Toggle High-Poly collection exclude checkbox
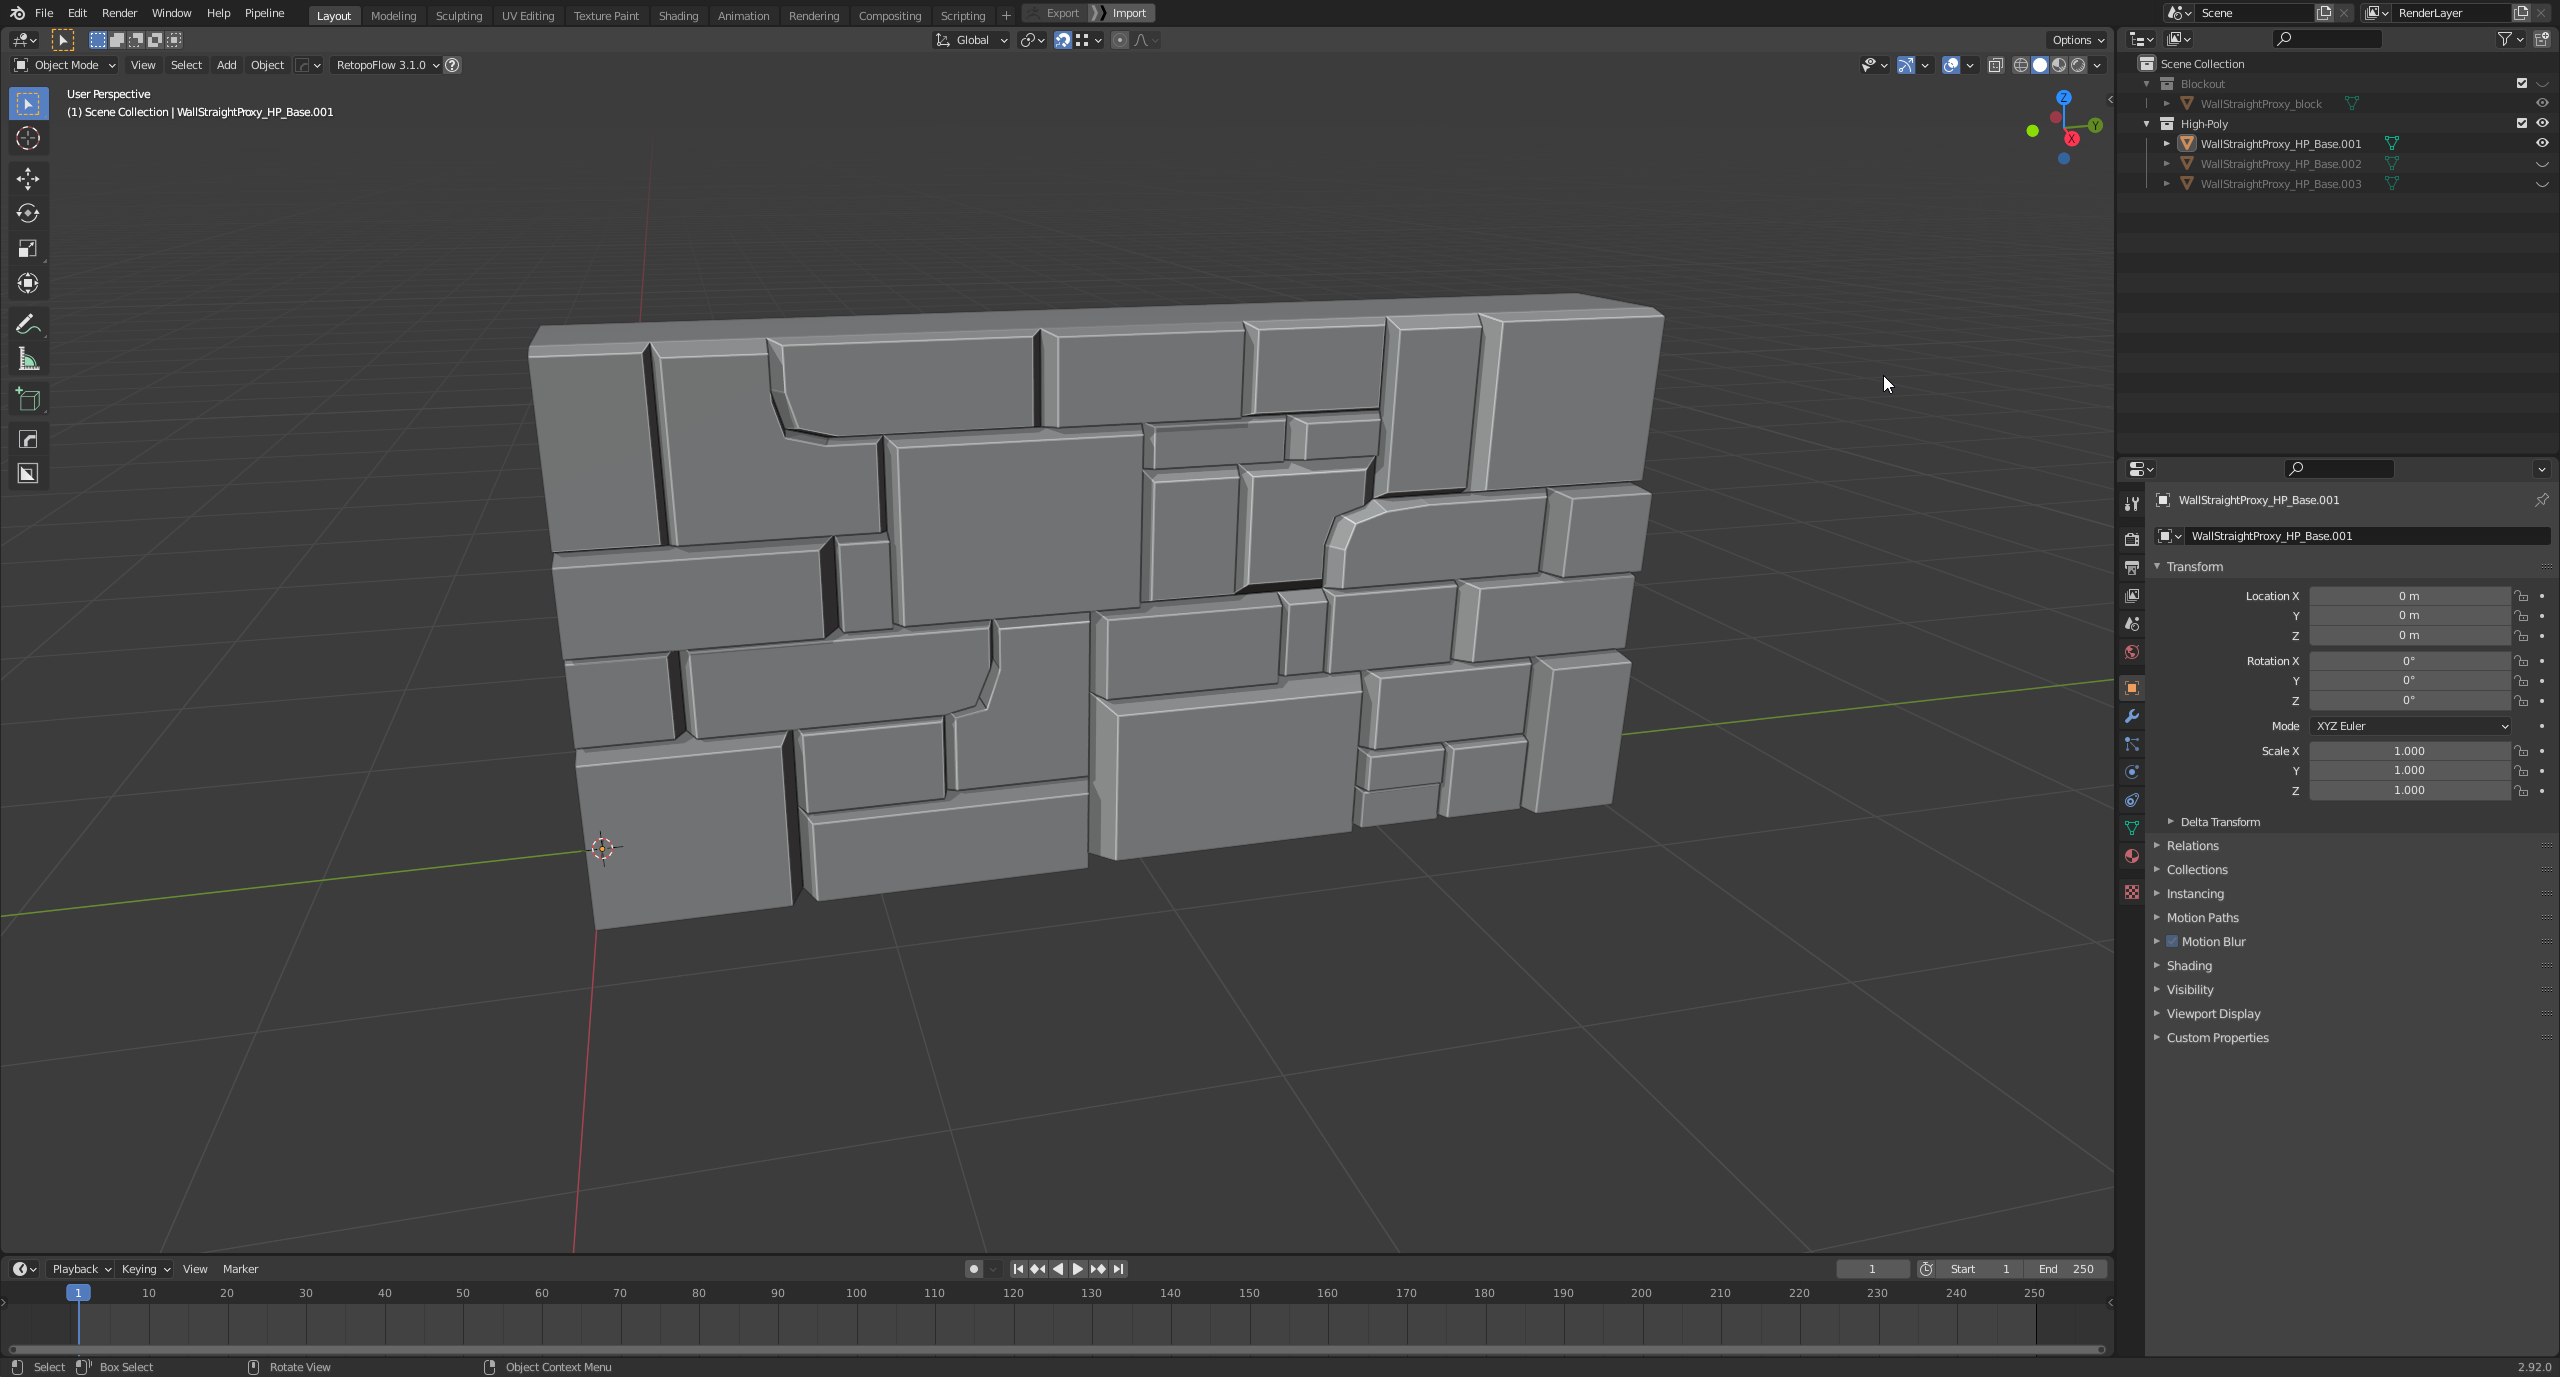2560x1377 pixels. (2521, 124)
